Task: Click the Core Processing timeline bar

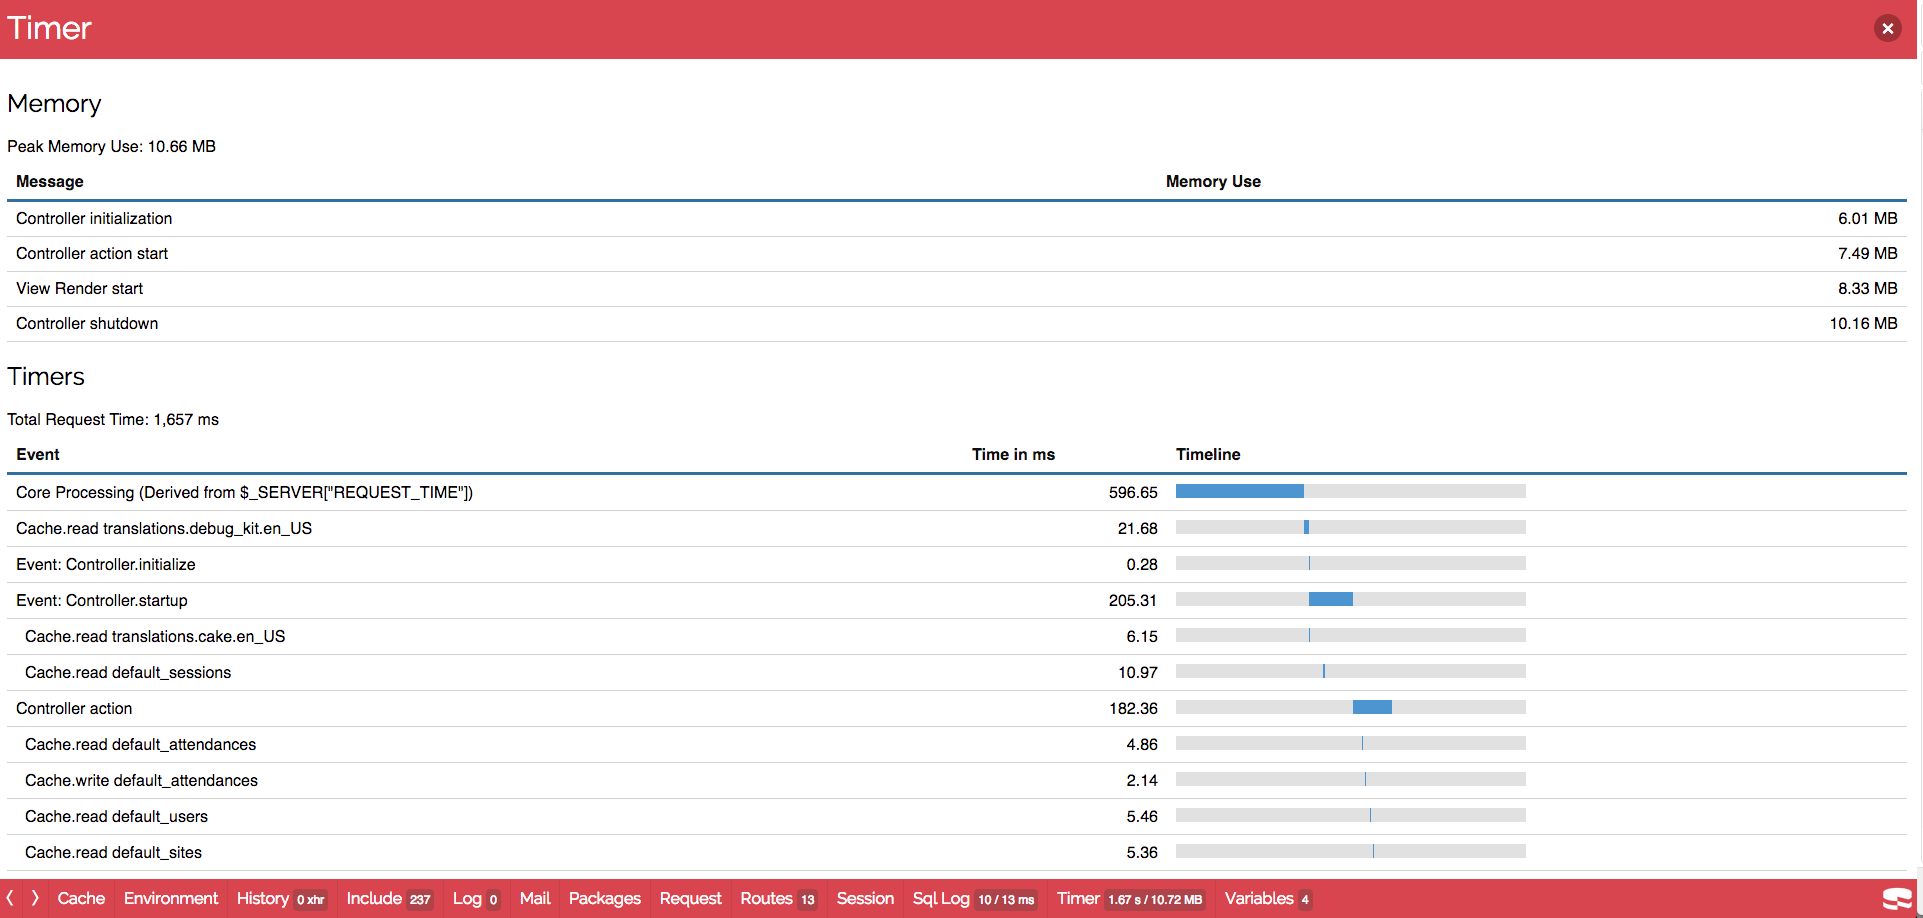Action: [1240, 491]
